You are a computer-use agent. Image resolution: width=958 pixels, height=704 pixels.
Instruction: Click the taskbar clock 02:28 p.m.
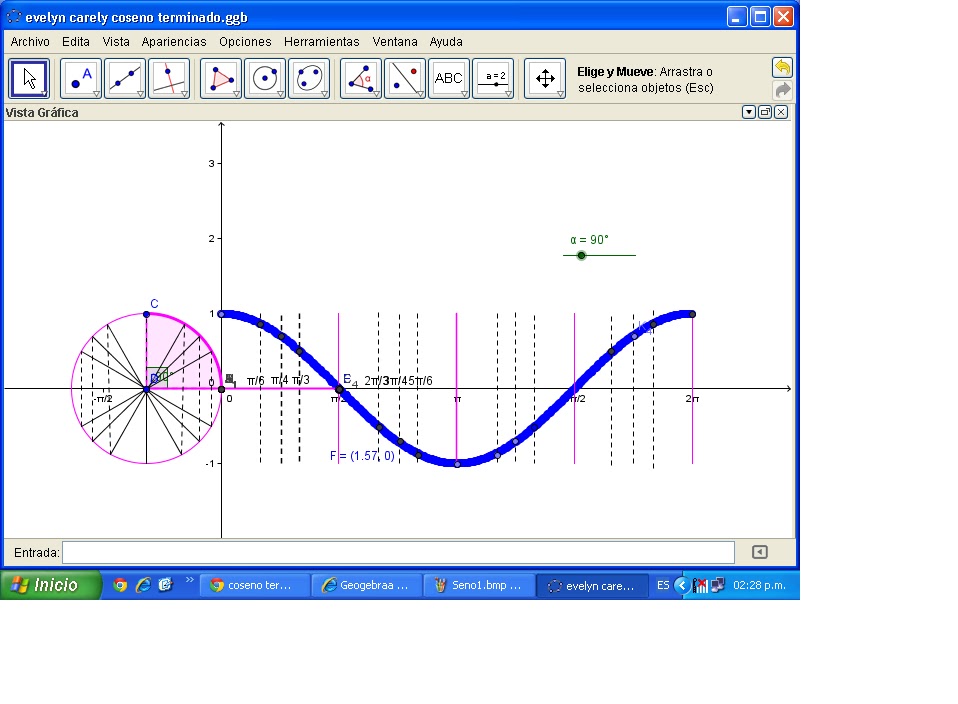(759, 585)
